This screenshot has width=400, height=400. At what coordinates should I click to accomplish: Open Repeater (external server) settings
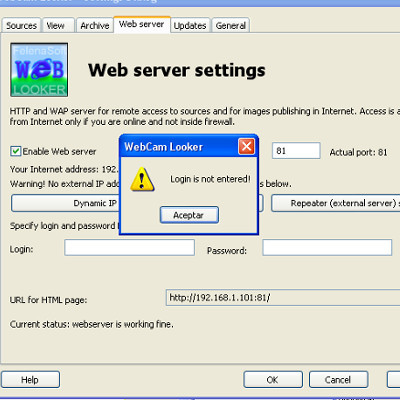point(336,203)
